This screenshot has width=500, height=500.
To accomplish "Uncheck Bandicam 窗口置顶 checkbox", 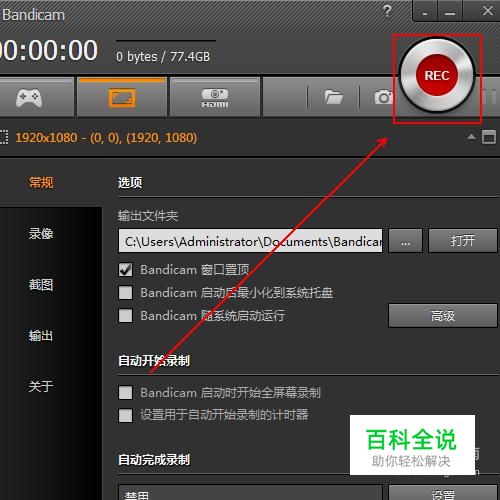I will point(125,270).
